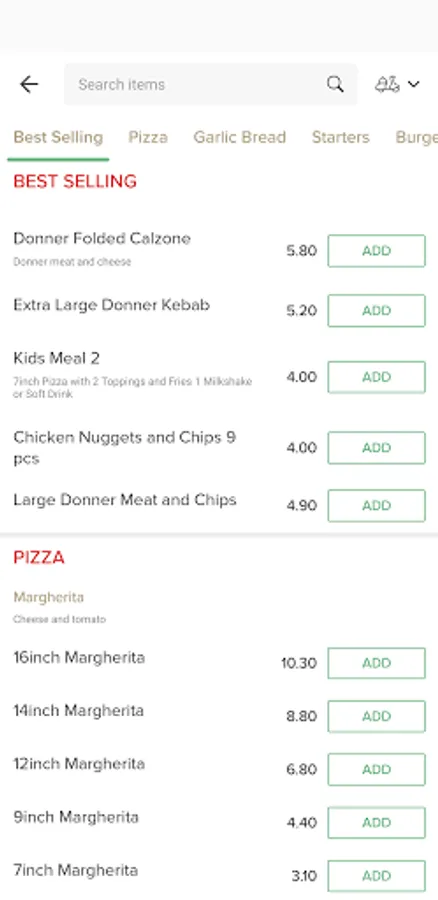This screenshot has width=438, height=900.
Task: Add 16inch Margherita pizza
Action: click(377, 664)
